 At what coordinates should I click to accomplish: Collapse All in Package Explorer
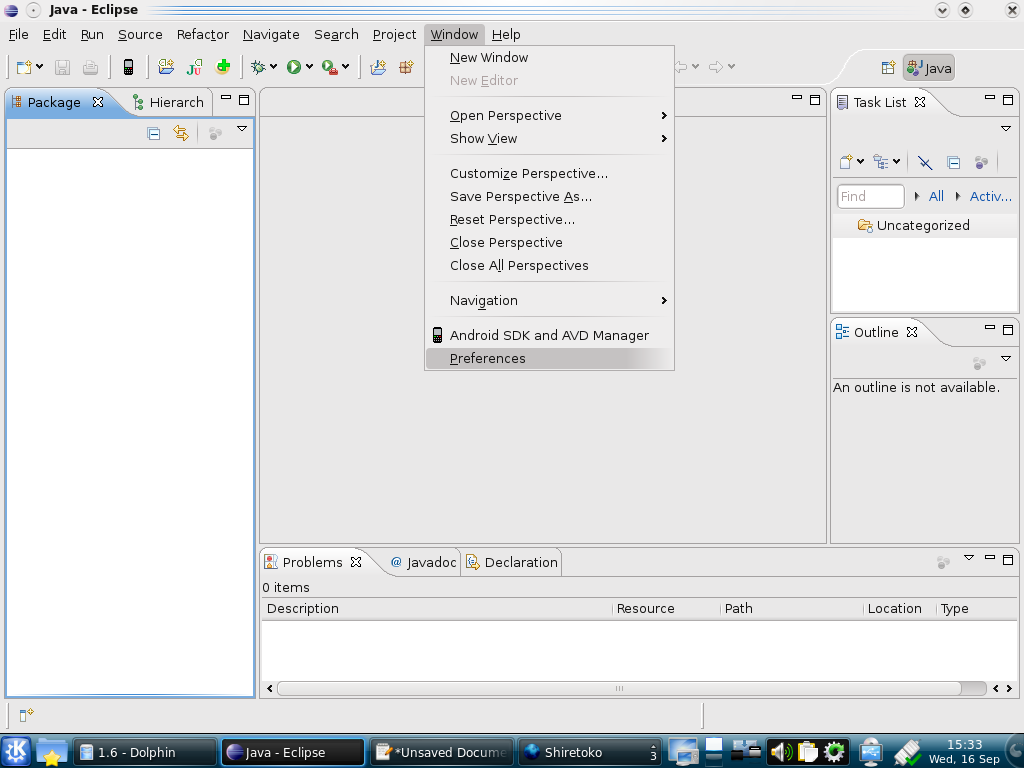coord(153,134)
